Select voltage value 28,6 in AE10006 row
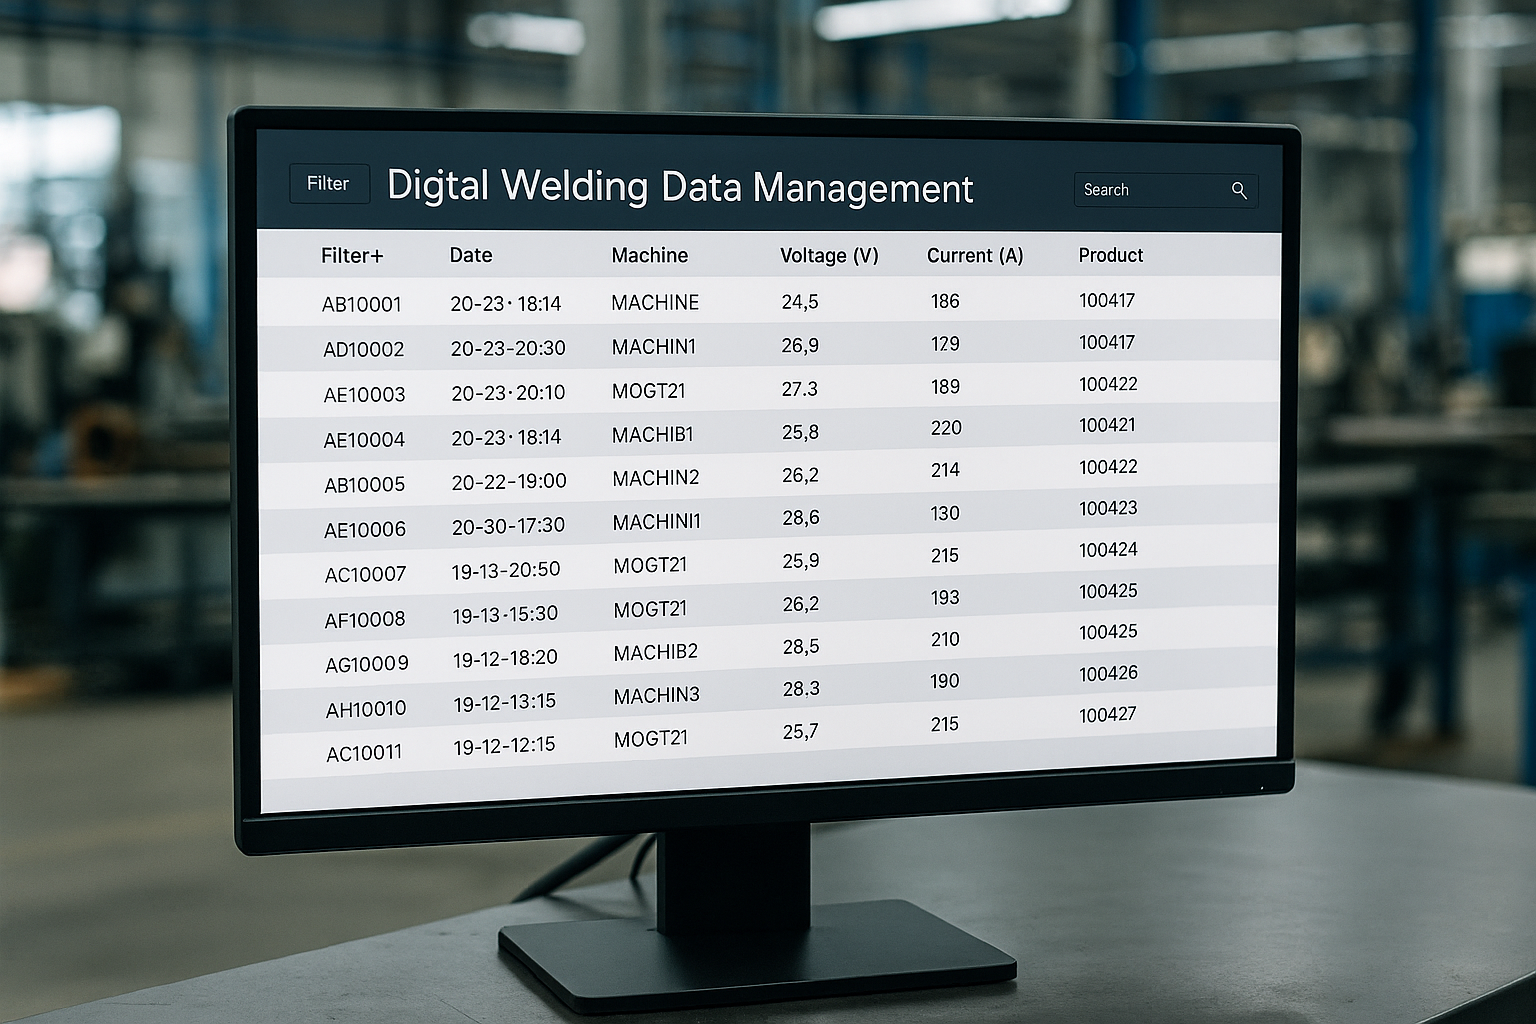 (800, 517)
